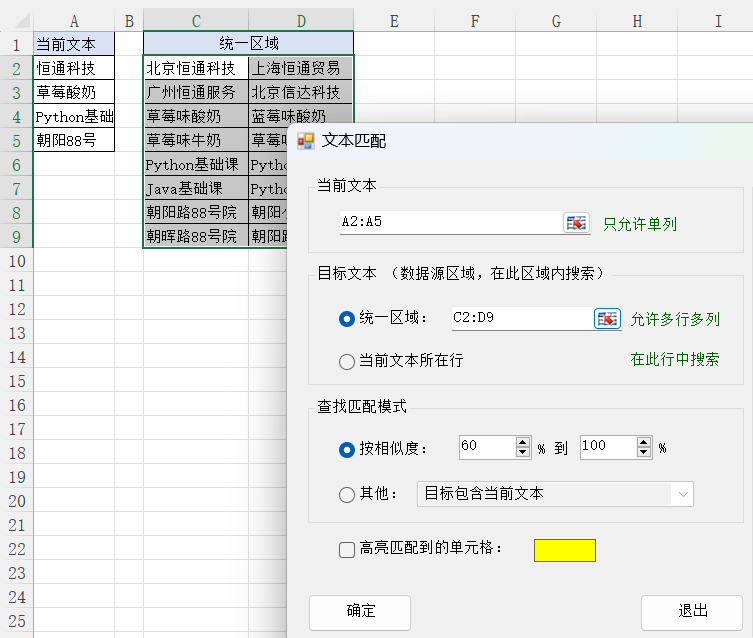Viewport: 753px width, 638px height.
Task: Enable 高亮匹配到的单元格 checkbox
Action: pyautogui.click(x=347, y=549)
